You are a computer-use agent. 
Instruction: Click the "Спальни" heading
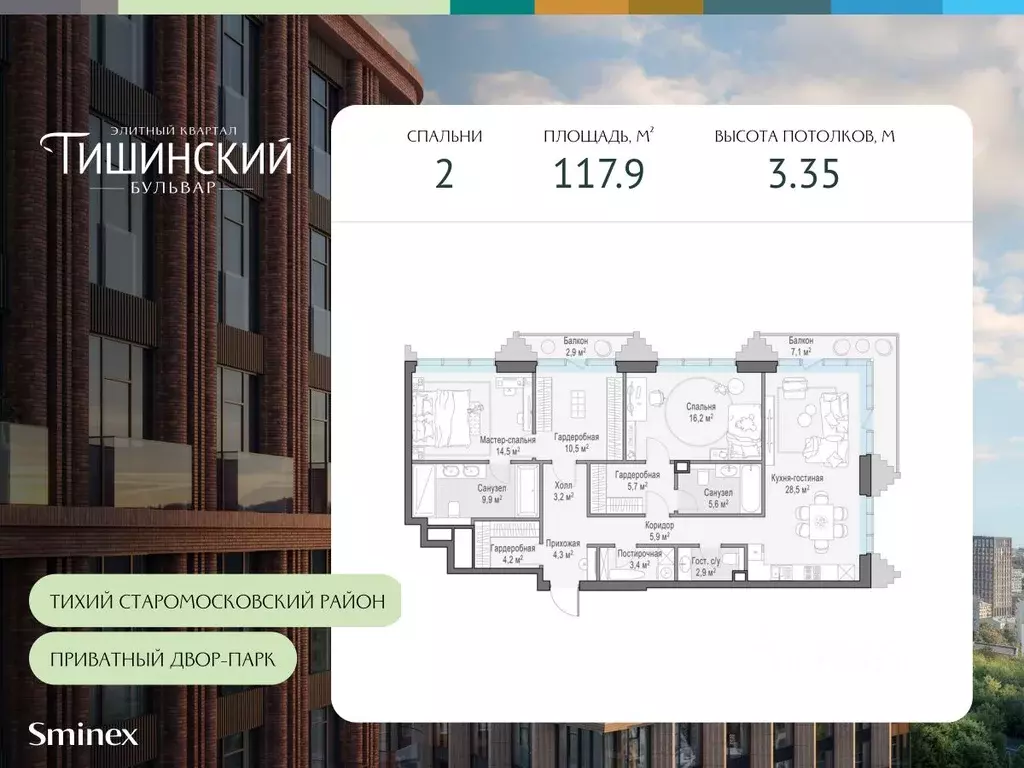coord(445,136)
